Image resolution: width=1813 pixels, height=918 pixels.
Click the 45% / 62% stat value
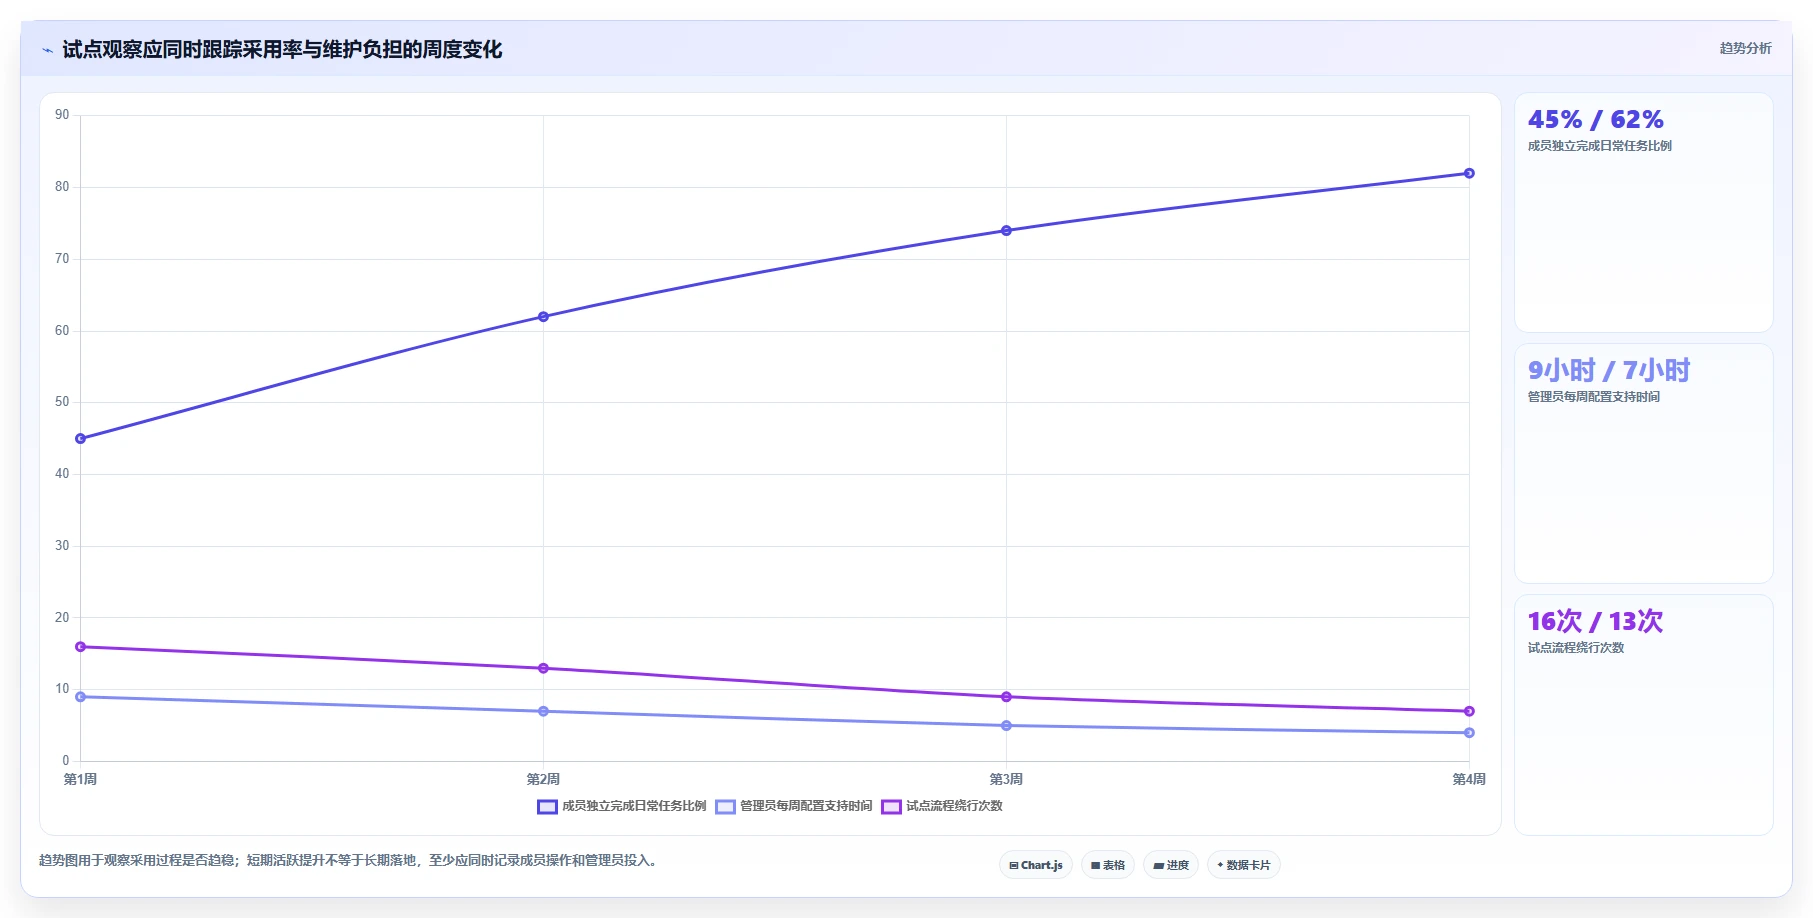[1596, 120]
